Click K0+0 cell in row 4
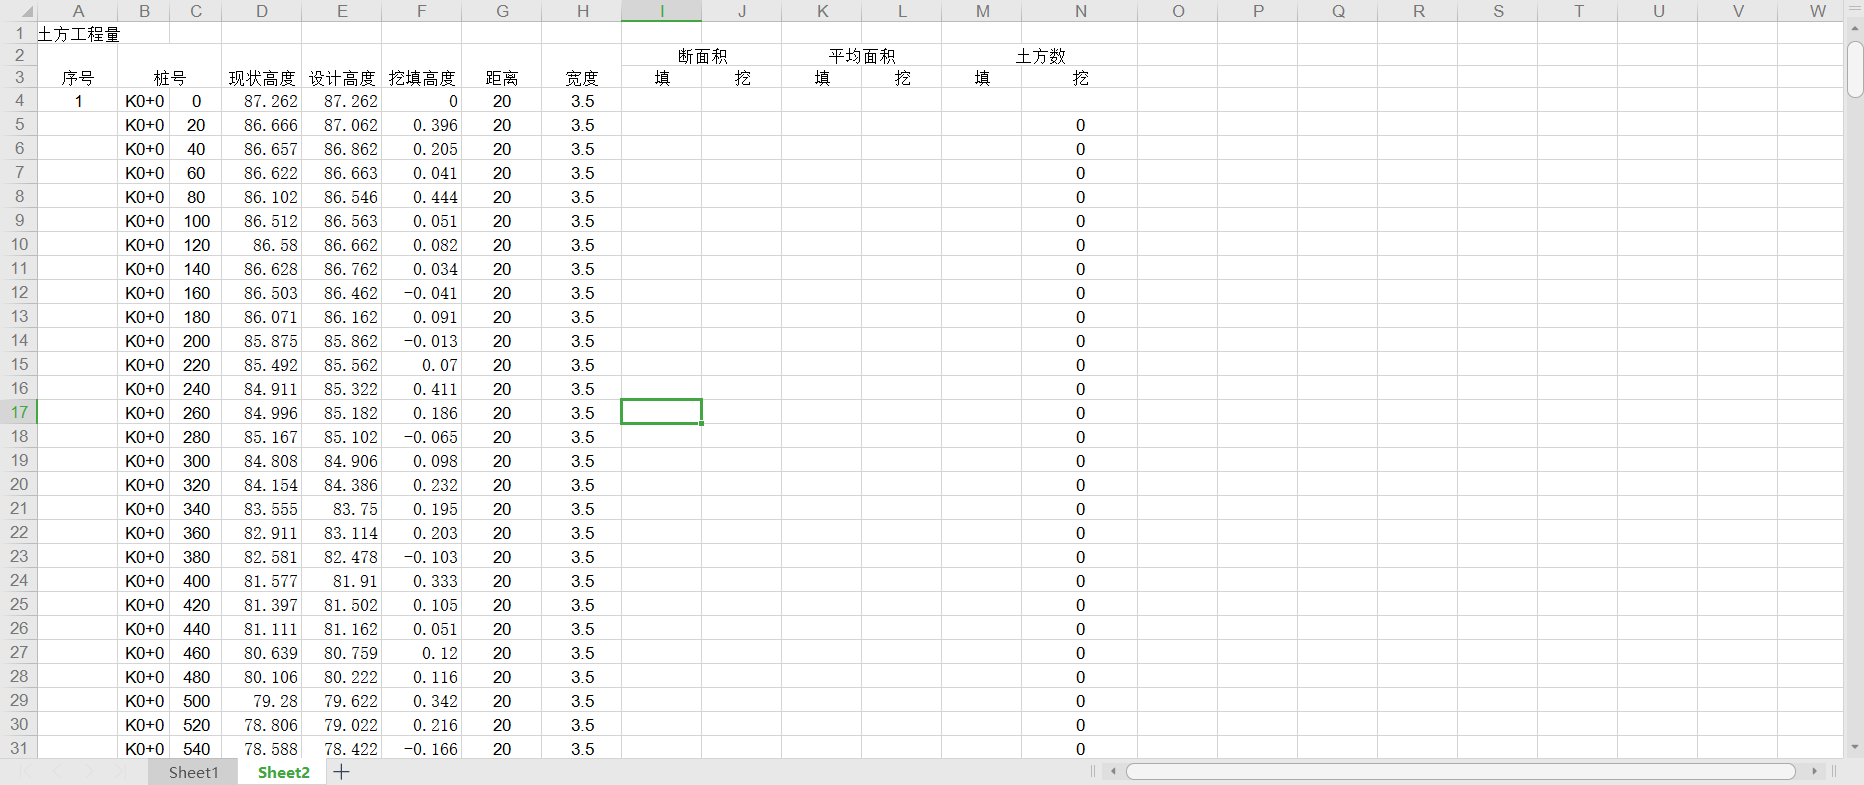 (x=144, y=101)
